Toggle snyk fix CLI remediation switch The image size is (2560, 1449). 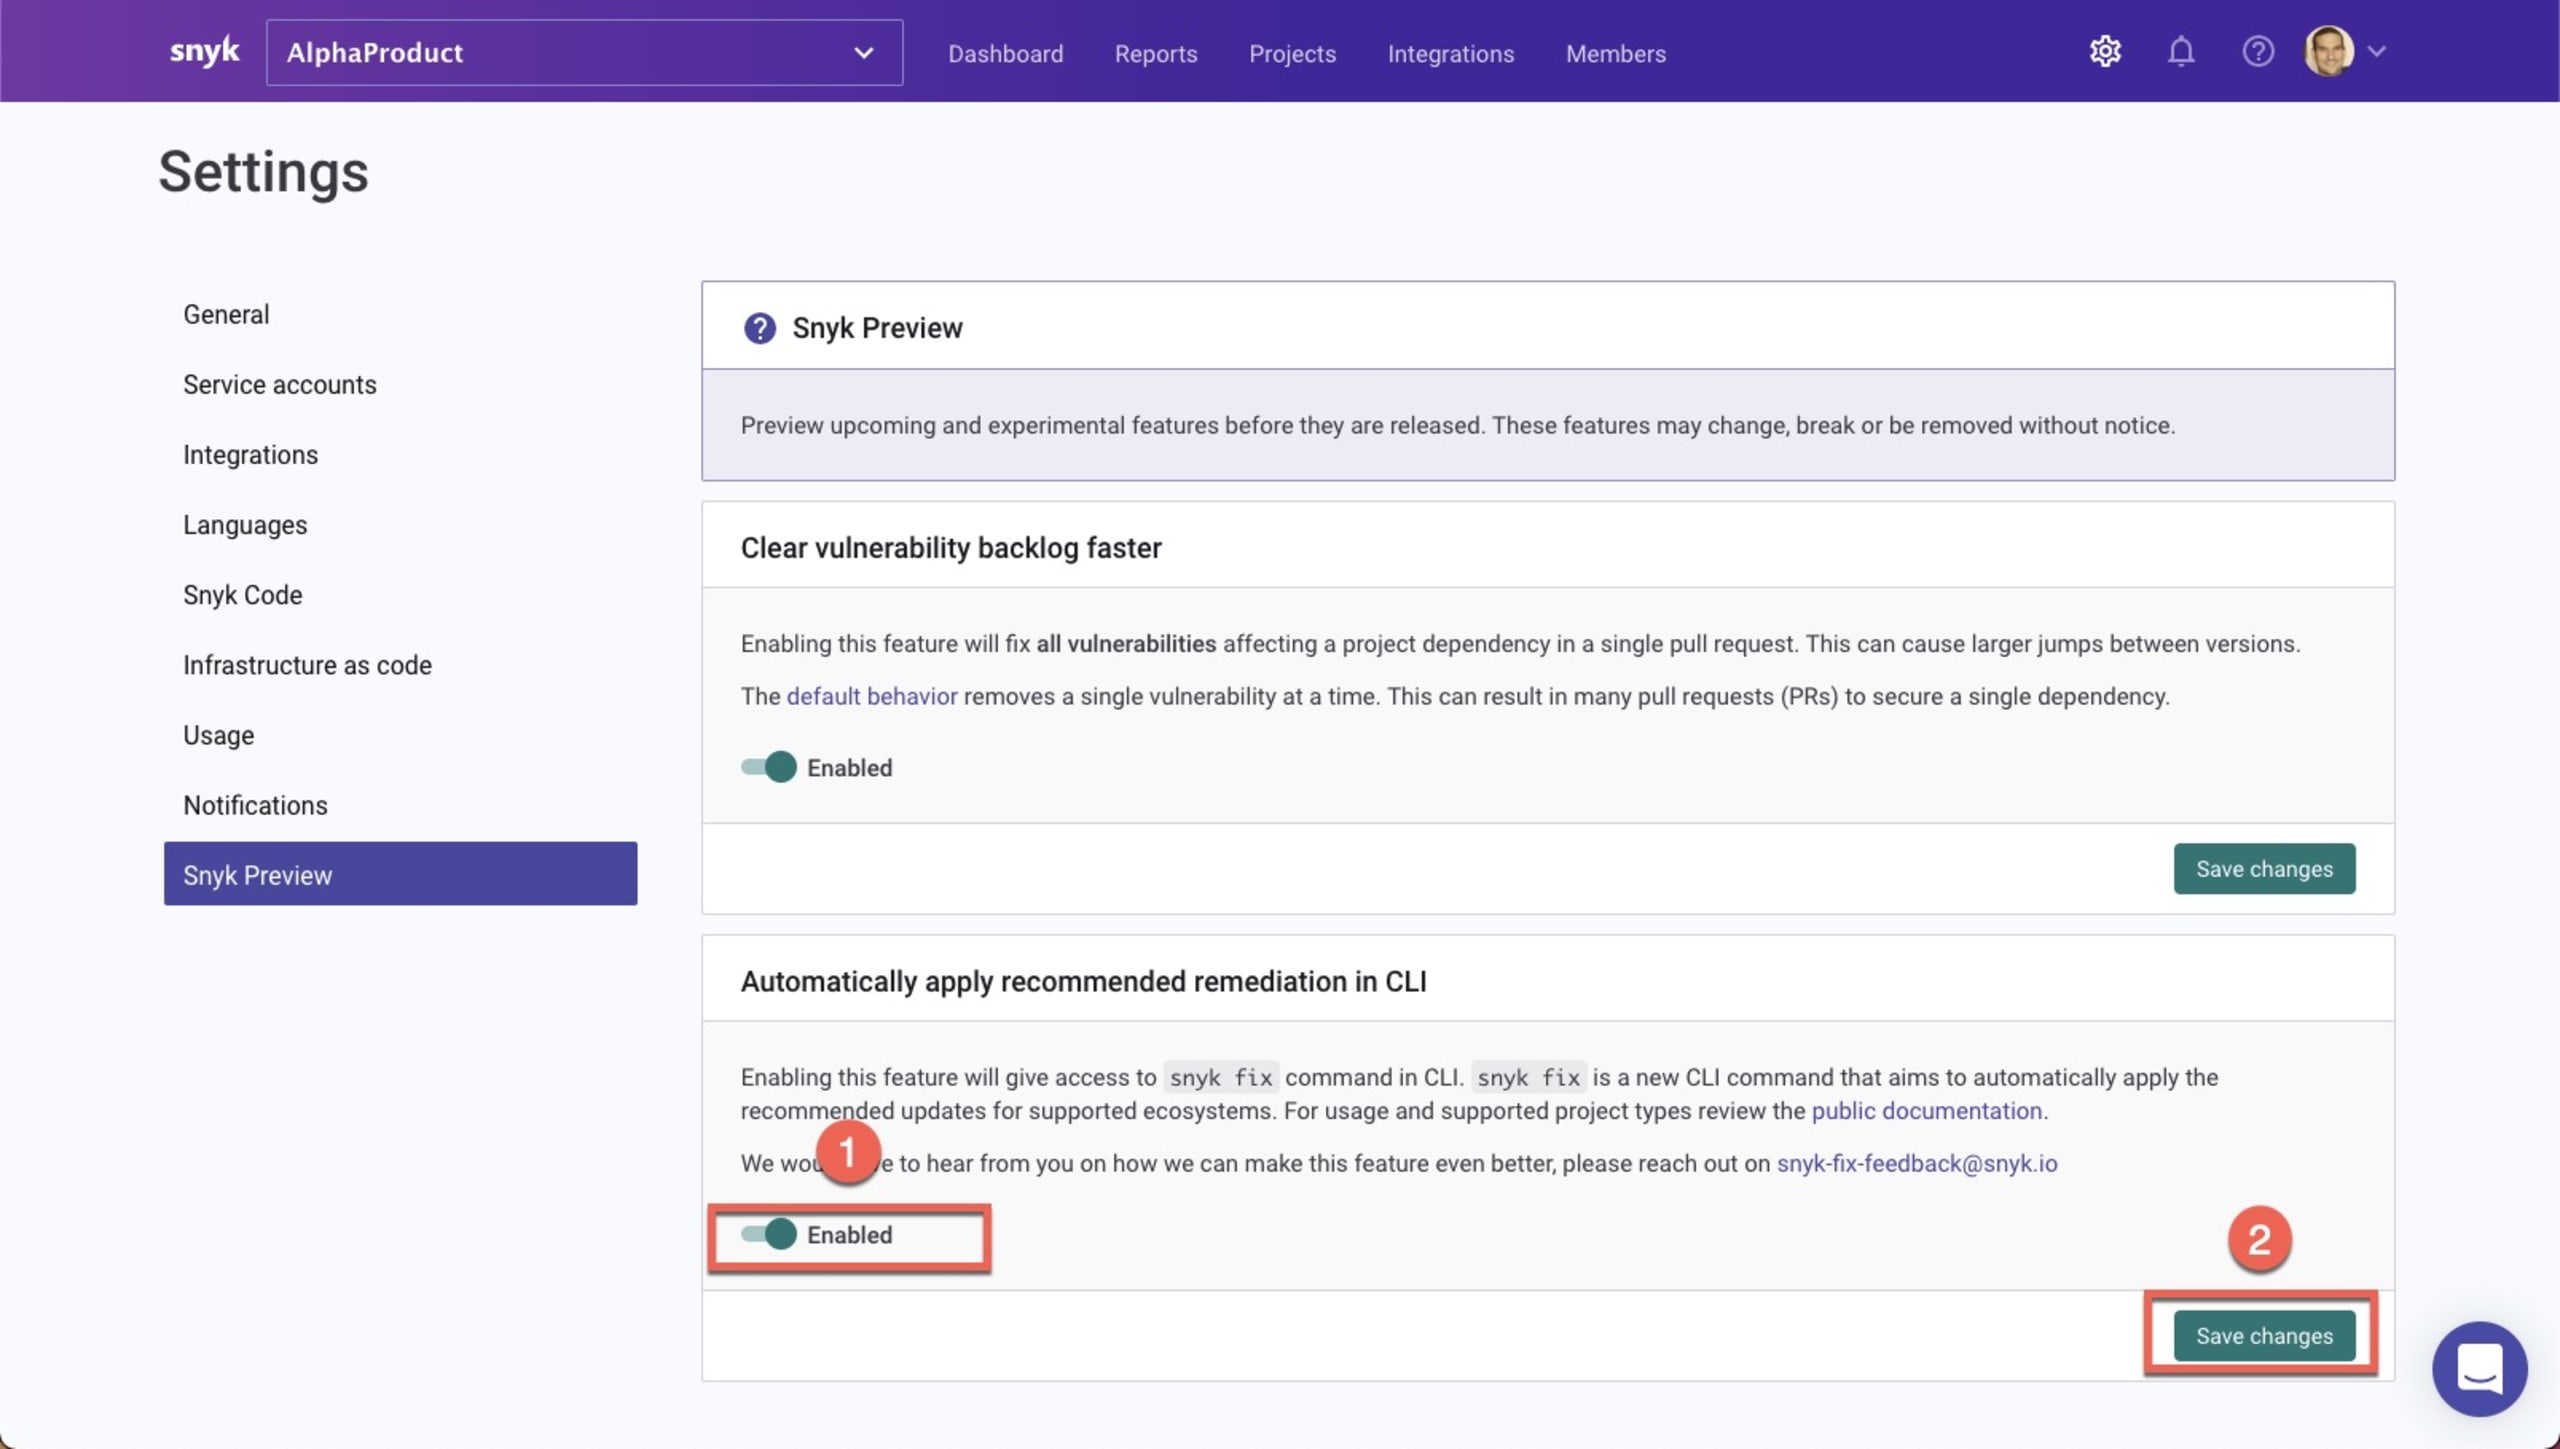point(768,1234)
